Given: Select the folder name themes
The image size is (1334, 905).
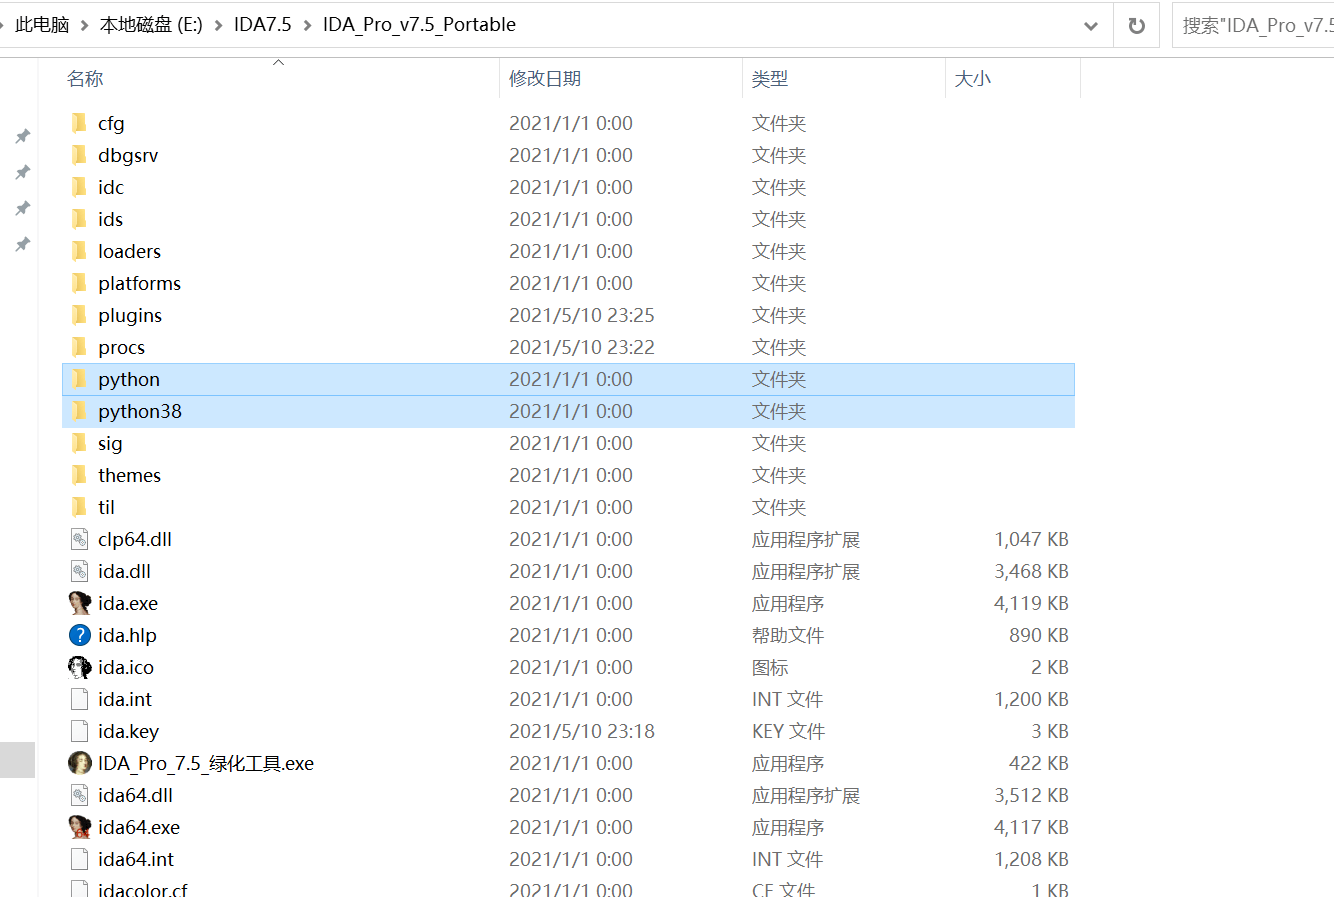Looking at the screenshot, I should pyautogui.click(x=129, y=475).
